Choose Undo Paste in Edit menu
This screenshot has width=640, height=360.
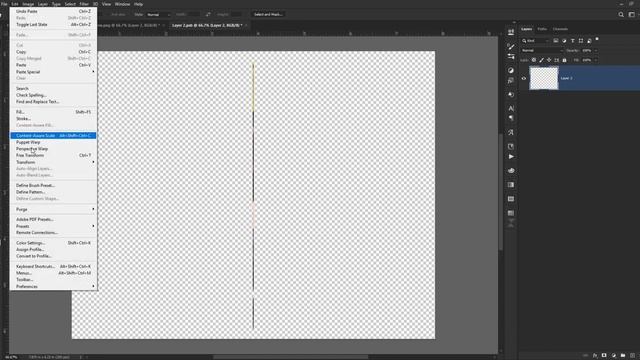53,11
